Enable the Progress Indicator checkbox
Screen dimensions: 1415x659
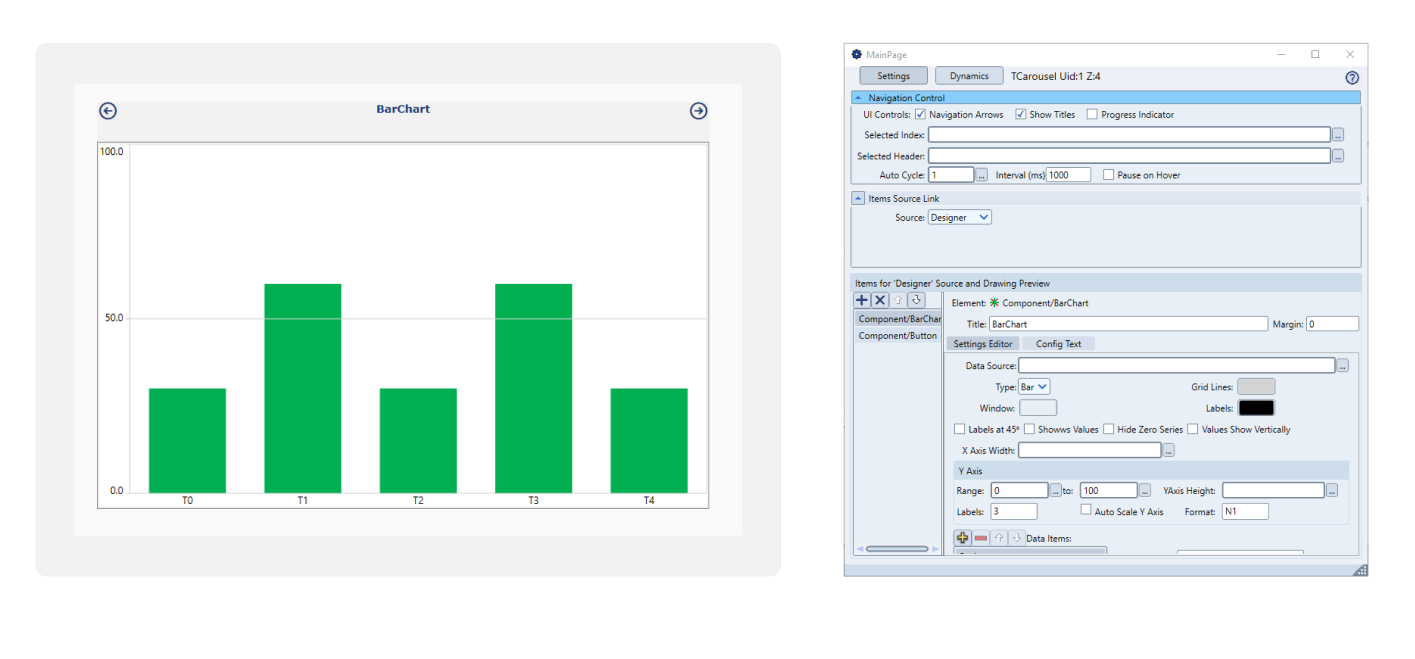click(1092, 115)
